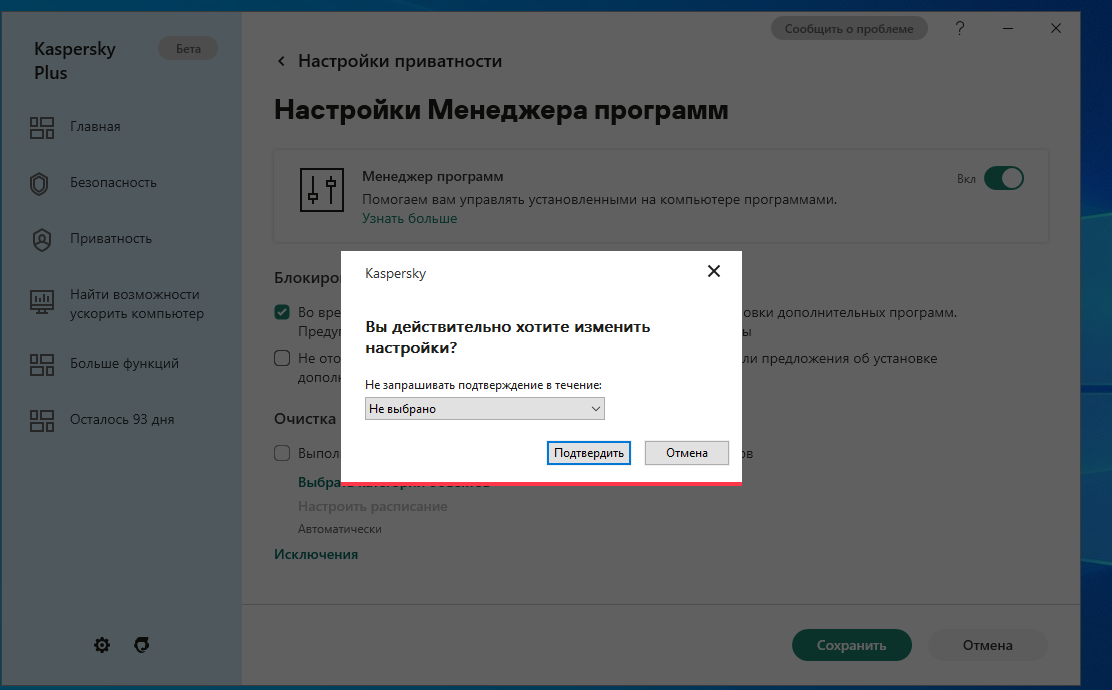Open the Узнать больше link
1112x690 pixels.
[x=409, y=218]
